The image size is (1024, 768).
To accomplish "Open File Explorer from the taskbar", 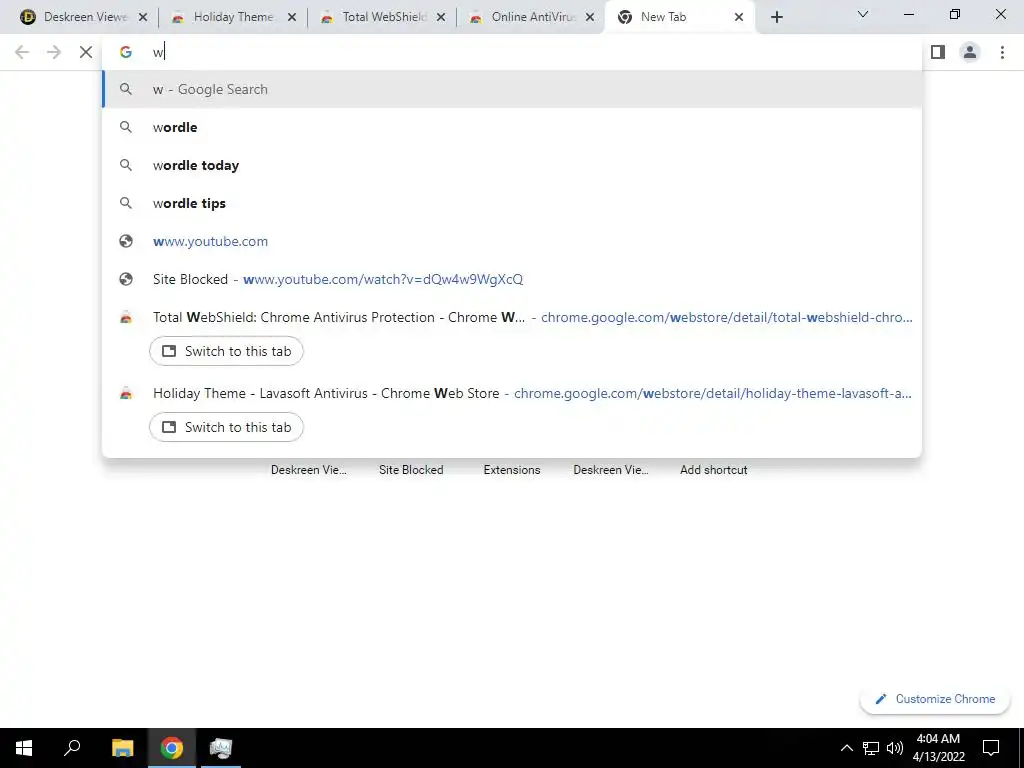I will [122, 748].
